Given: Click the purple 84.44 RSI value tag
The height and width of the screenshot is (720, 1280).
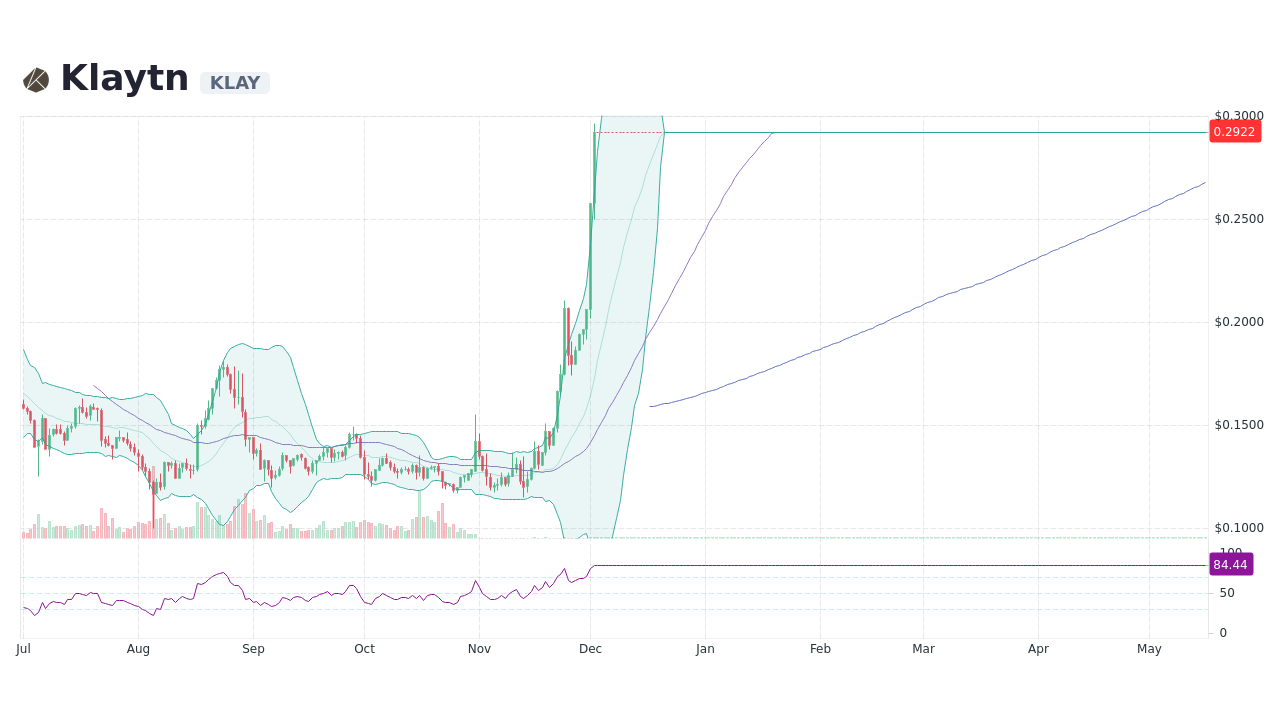Looking at the screenshot, I should [1231, 564].
